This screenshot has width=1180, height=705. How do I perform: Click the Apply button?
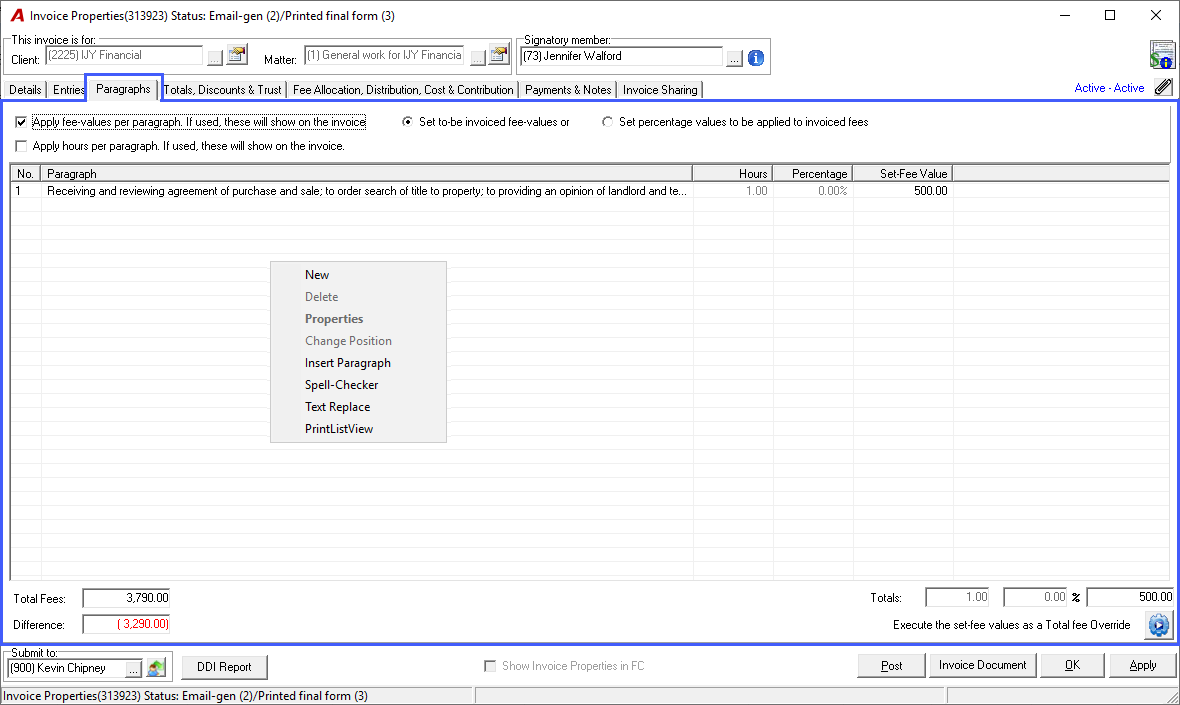[1142, 665]
